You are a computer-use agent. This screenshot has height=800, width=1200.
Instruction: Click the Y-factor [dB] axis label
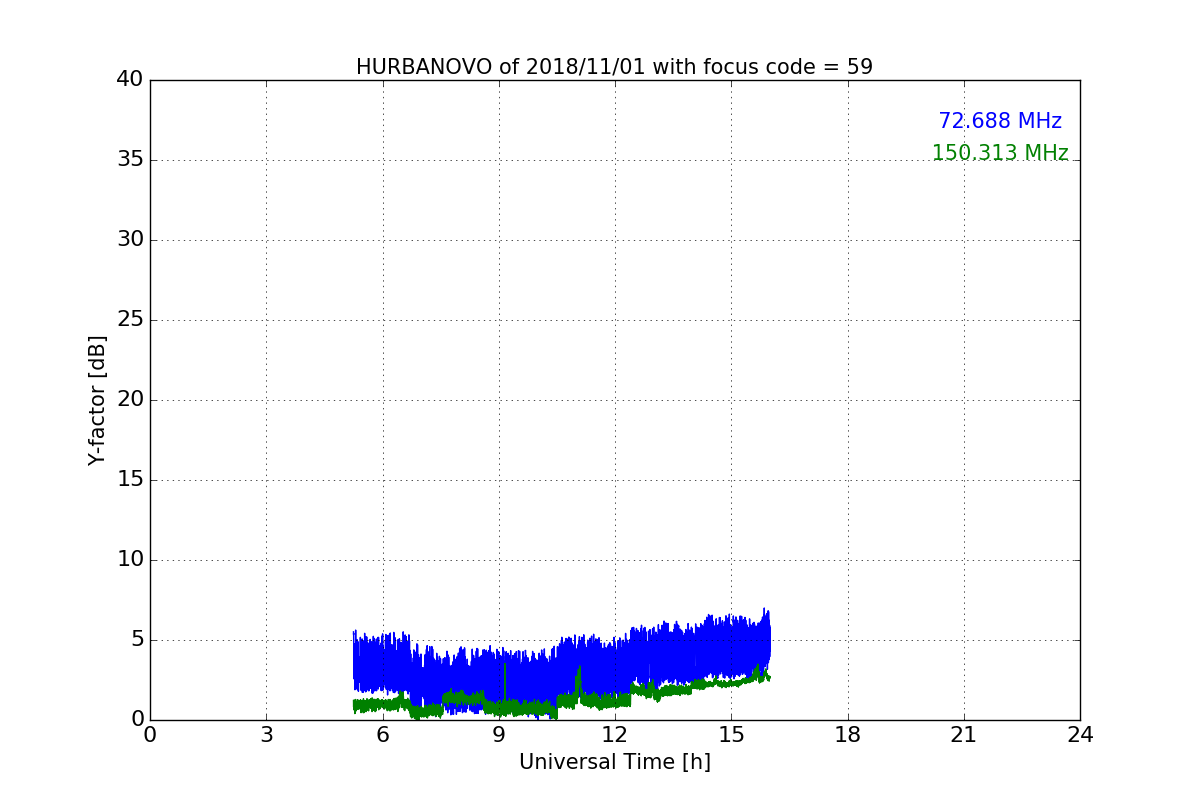click(97, 400)
